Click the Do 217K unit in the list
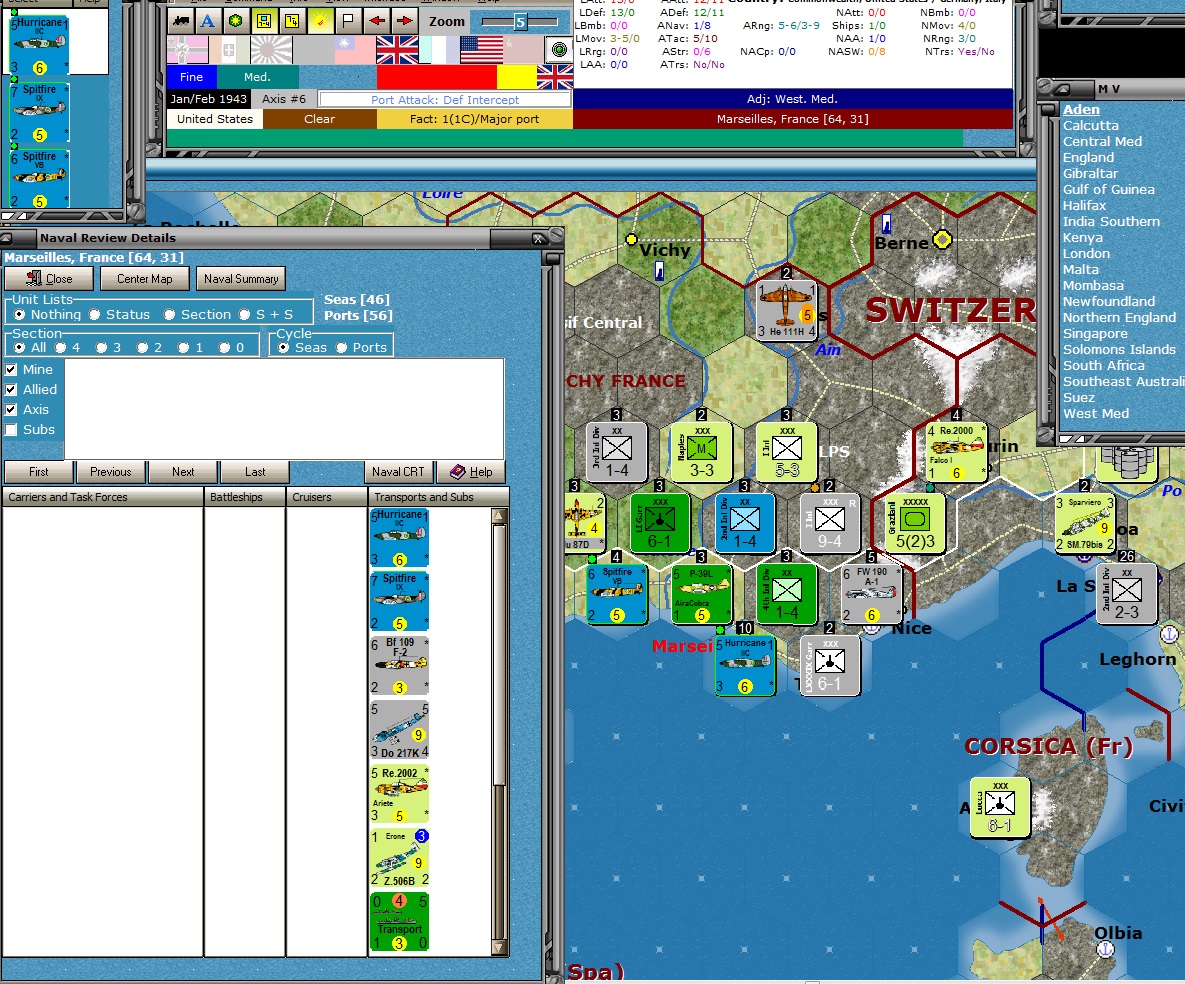 [x=399, y=730]
